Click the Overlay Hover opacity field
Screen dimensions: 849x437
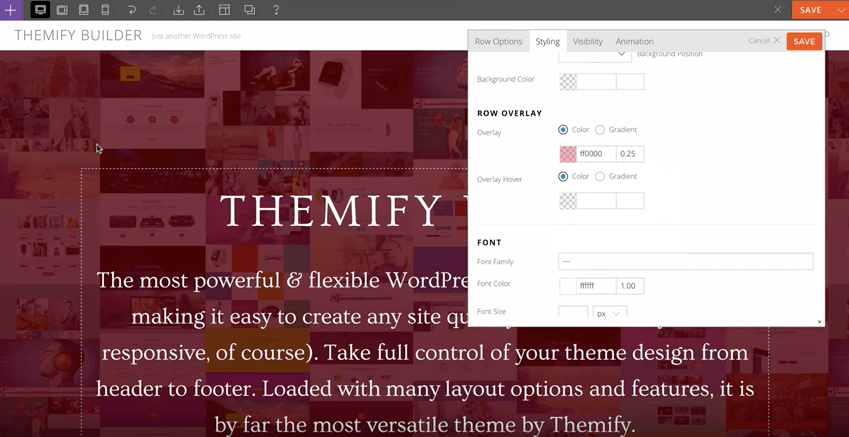(x=630, y=201)
